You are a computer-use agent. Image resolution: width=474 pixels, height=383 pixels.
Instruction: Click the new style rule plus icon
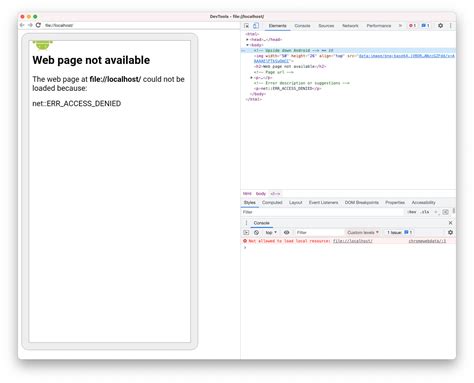click(435, 212)
